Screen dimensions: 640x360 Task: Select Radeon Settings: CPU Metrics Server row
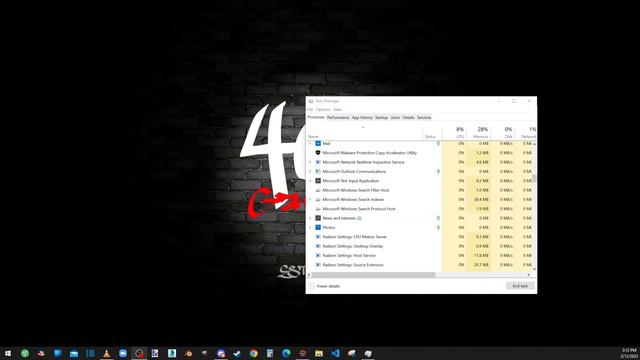[x=419, y=237]
